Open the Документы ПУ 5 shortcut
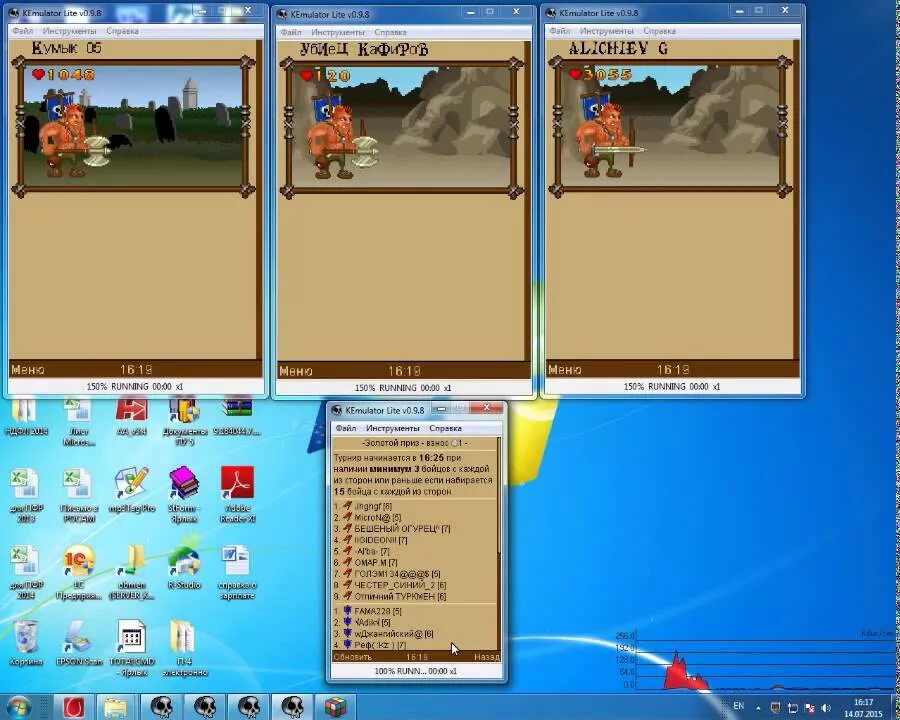This screenshot has width=900, height=720. coord(184,421)
